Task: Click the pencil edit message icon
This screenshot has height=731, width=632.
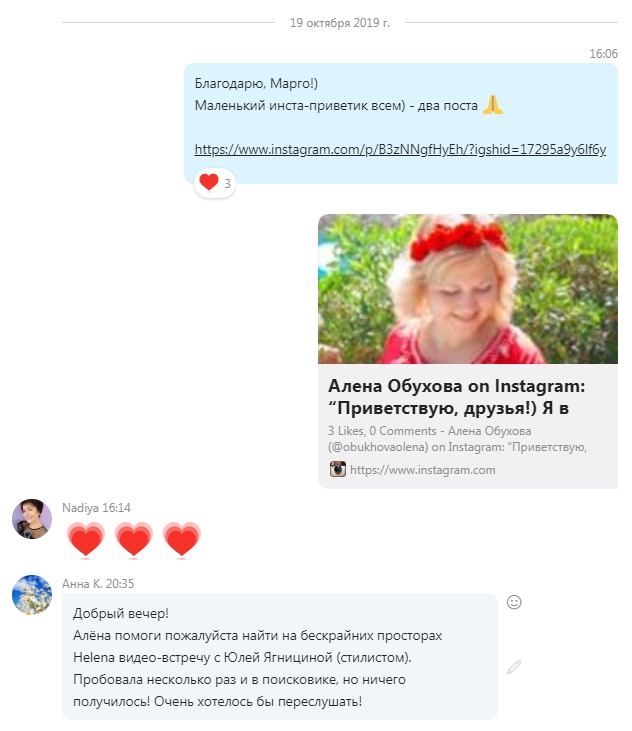Action: pyautogui.click(x=514, y=667)
